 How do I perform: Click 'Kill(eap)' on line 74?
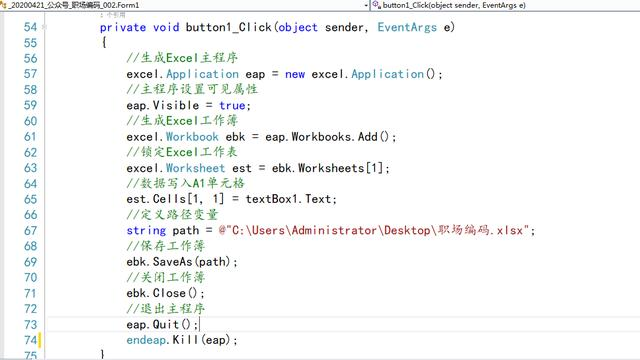(202, 340)
